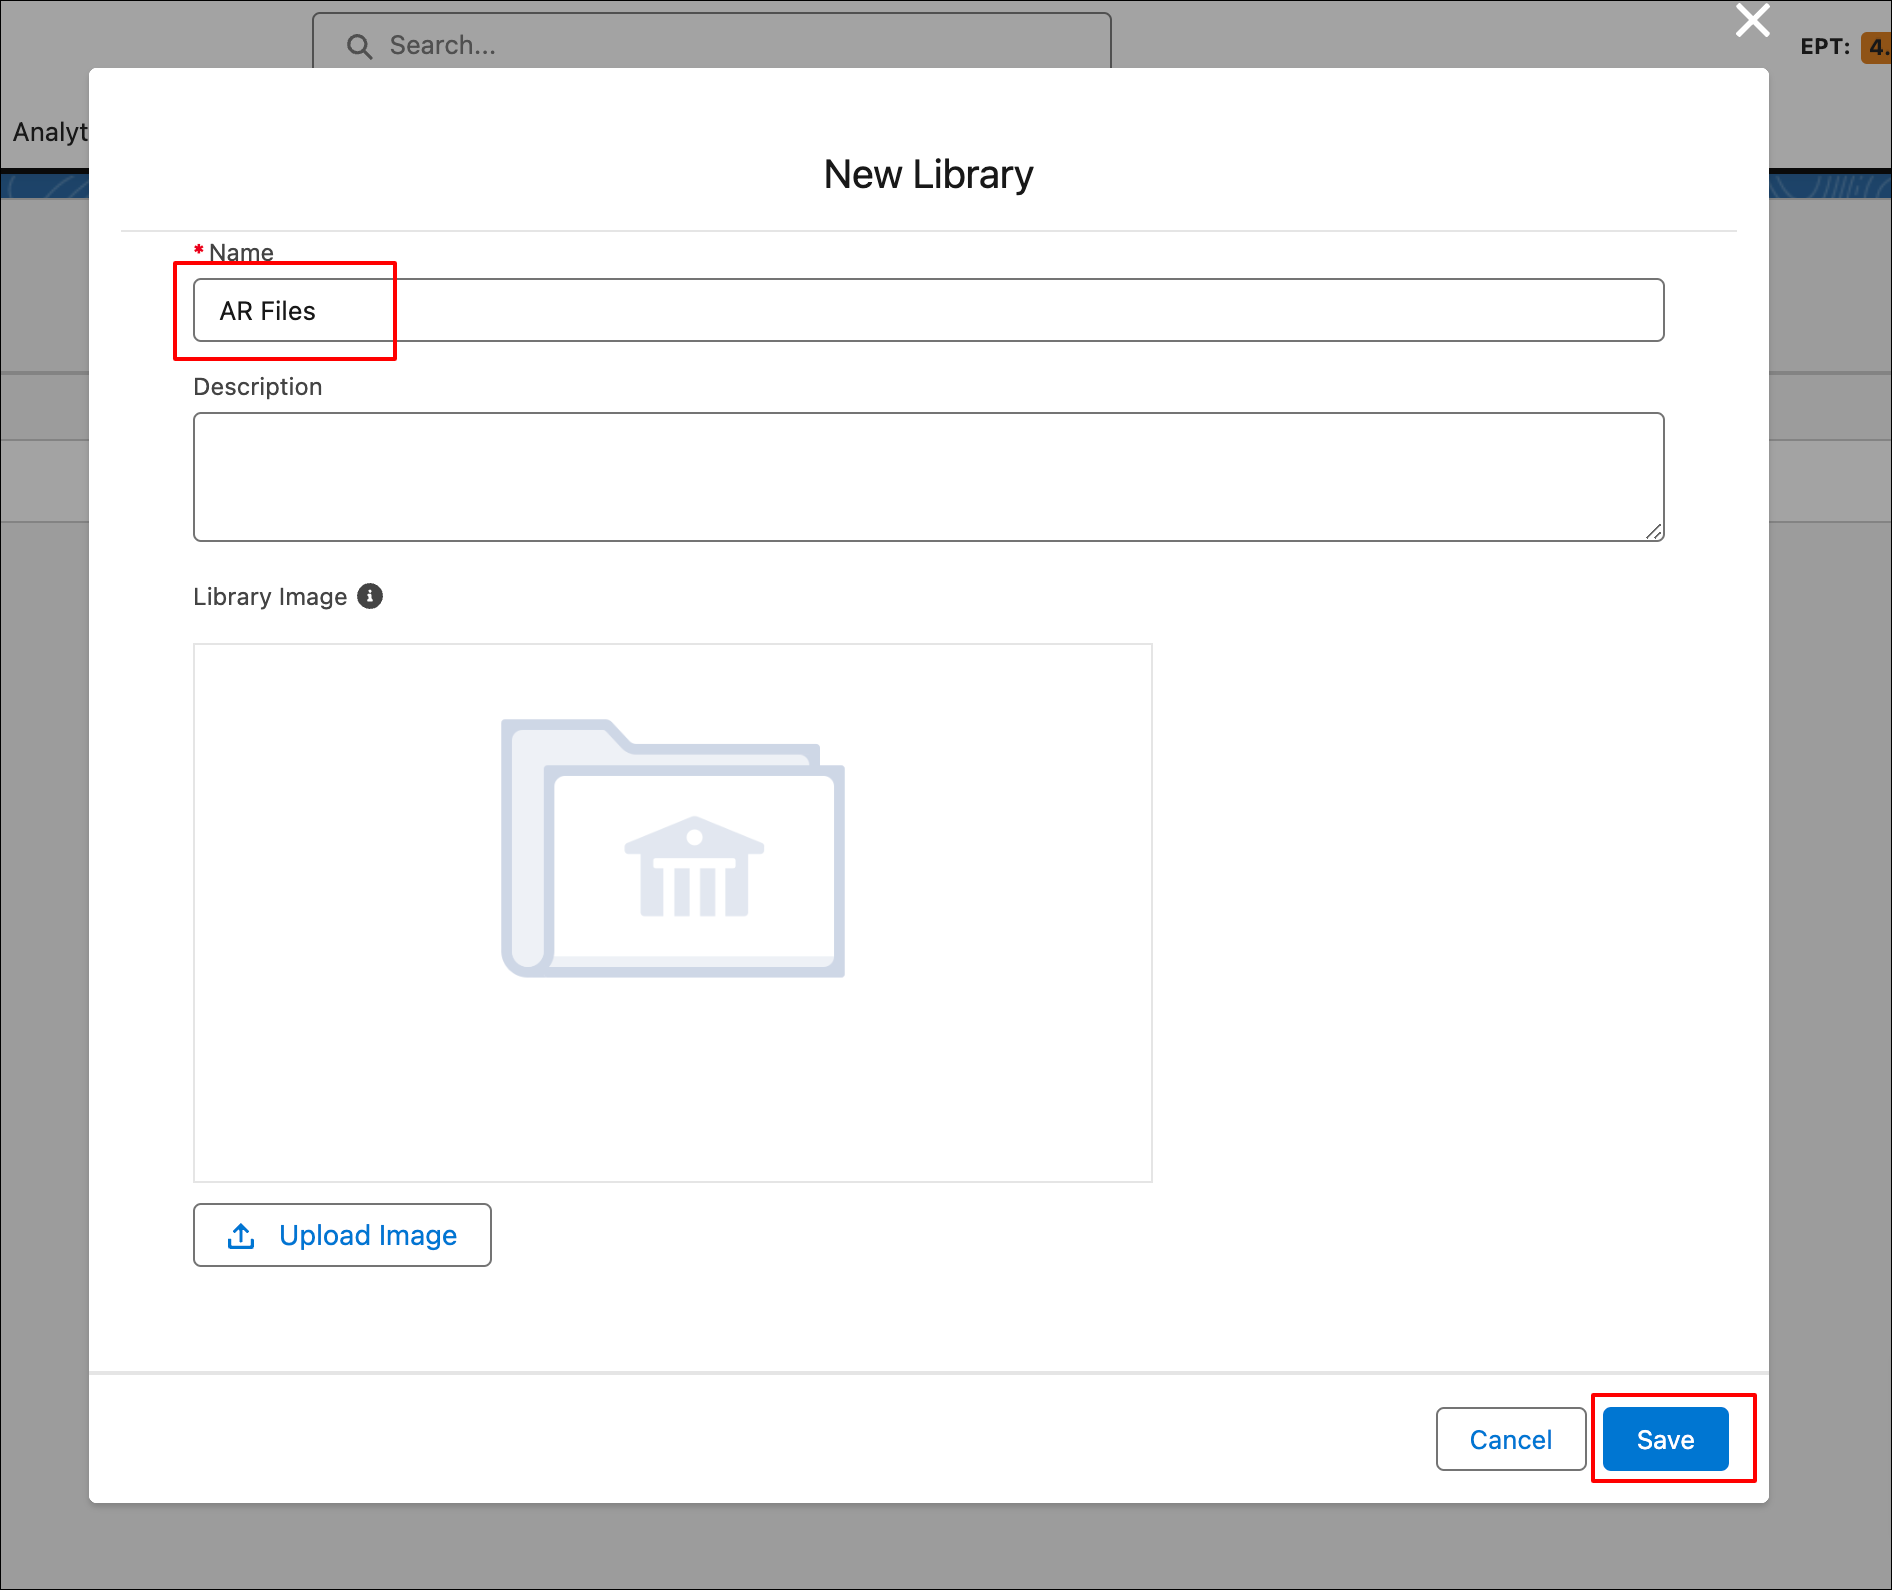Click Upload Image button
Screen dimensions: 1892x1590
pyautogui.click(x=342, y=1235)
